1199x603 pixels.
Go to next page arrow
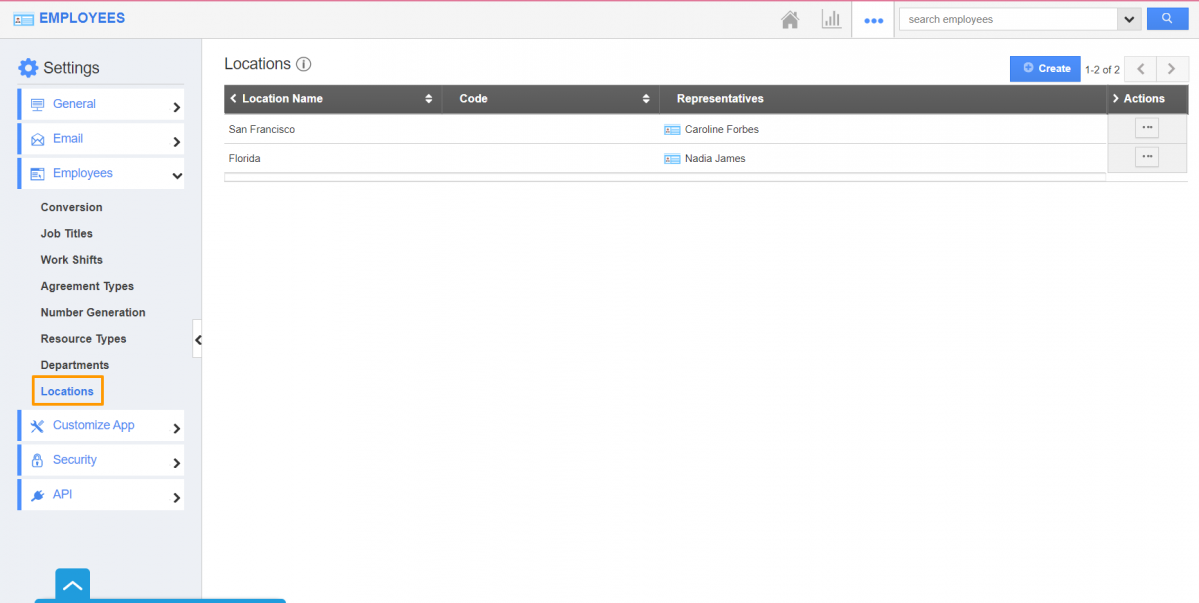(1172, 69)
